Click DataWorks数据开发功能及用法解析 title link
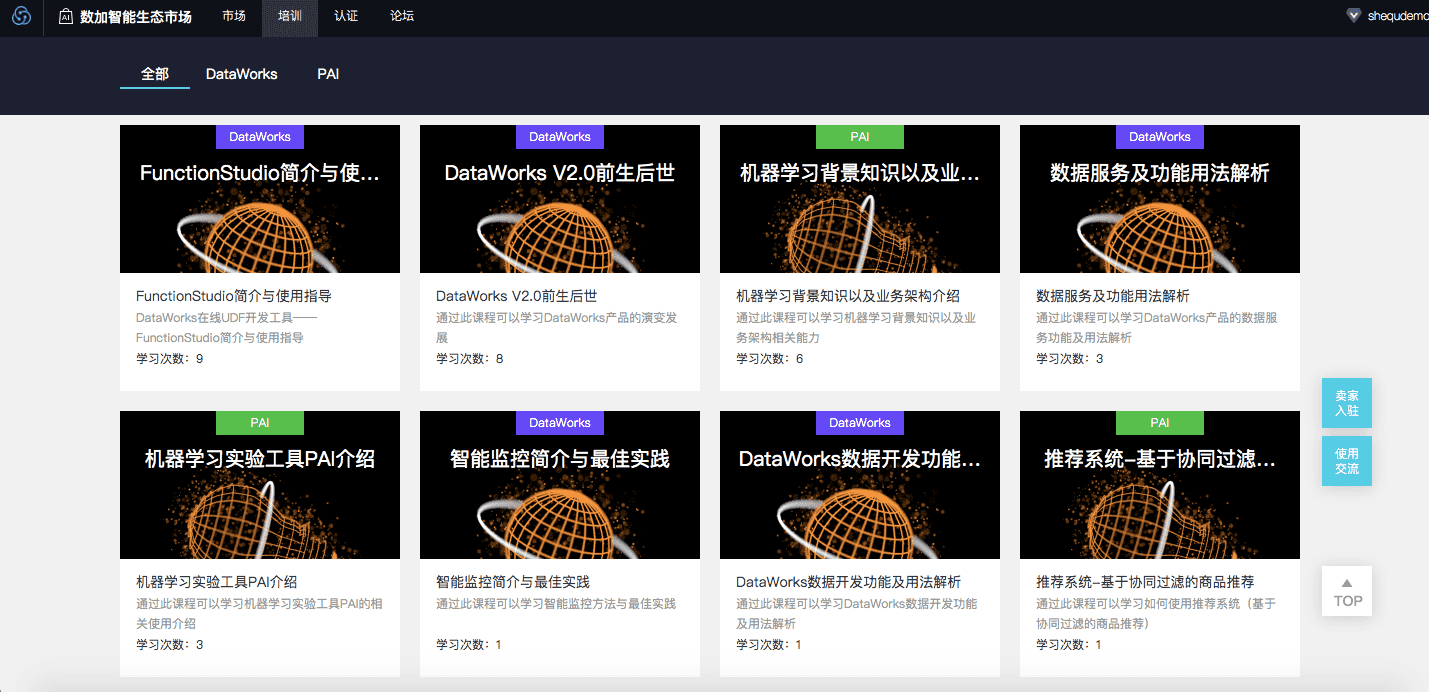Image resolution: width=1429 pixels, height=692 pixels. click(x=849, y=582)
